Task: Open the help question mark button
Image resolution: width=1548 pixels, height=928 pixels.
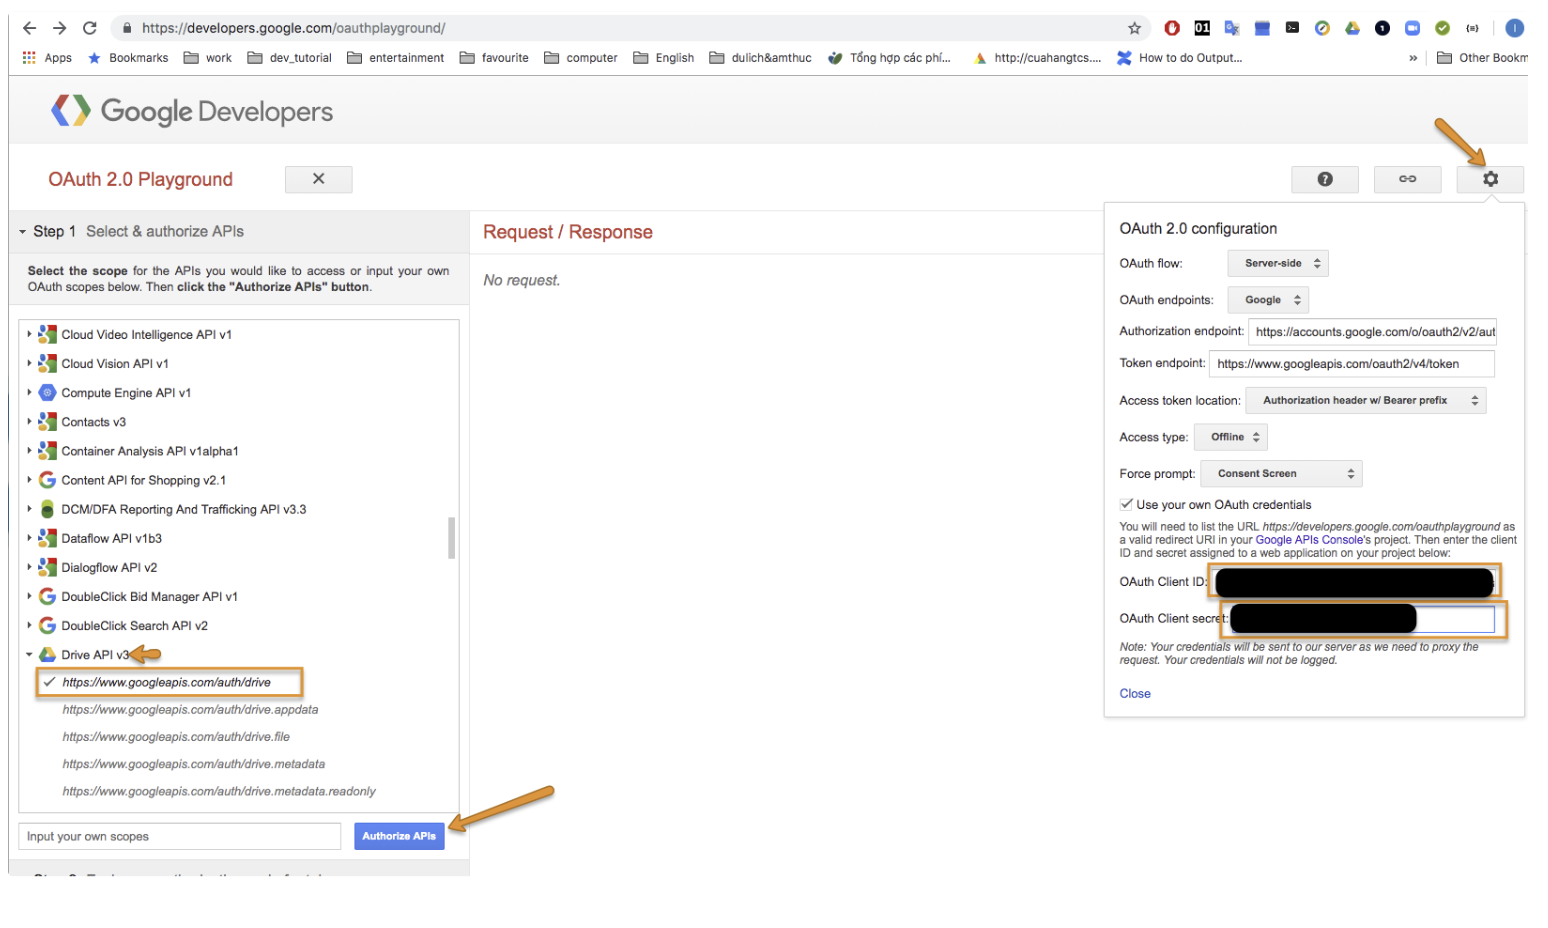Action: click(1324, 179)
